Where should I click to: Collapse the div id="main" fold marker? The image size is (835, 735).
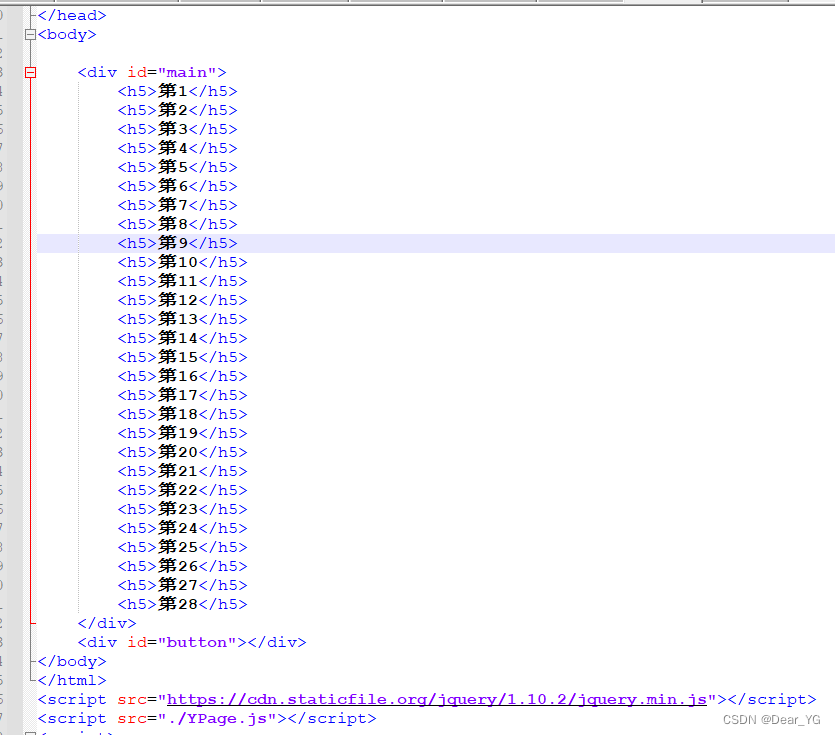pyautogui.click(x=30, y=72)
